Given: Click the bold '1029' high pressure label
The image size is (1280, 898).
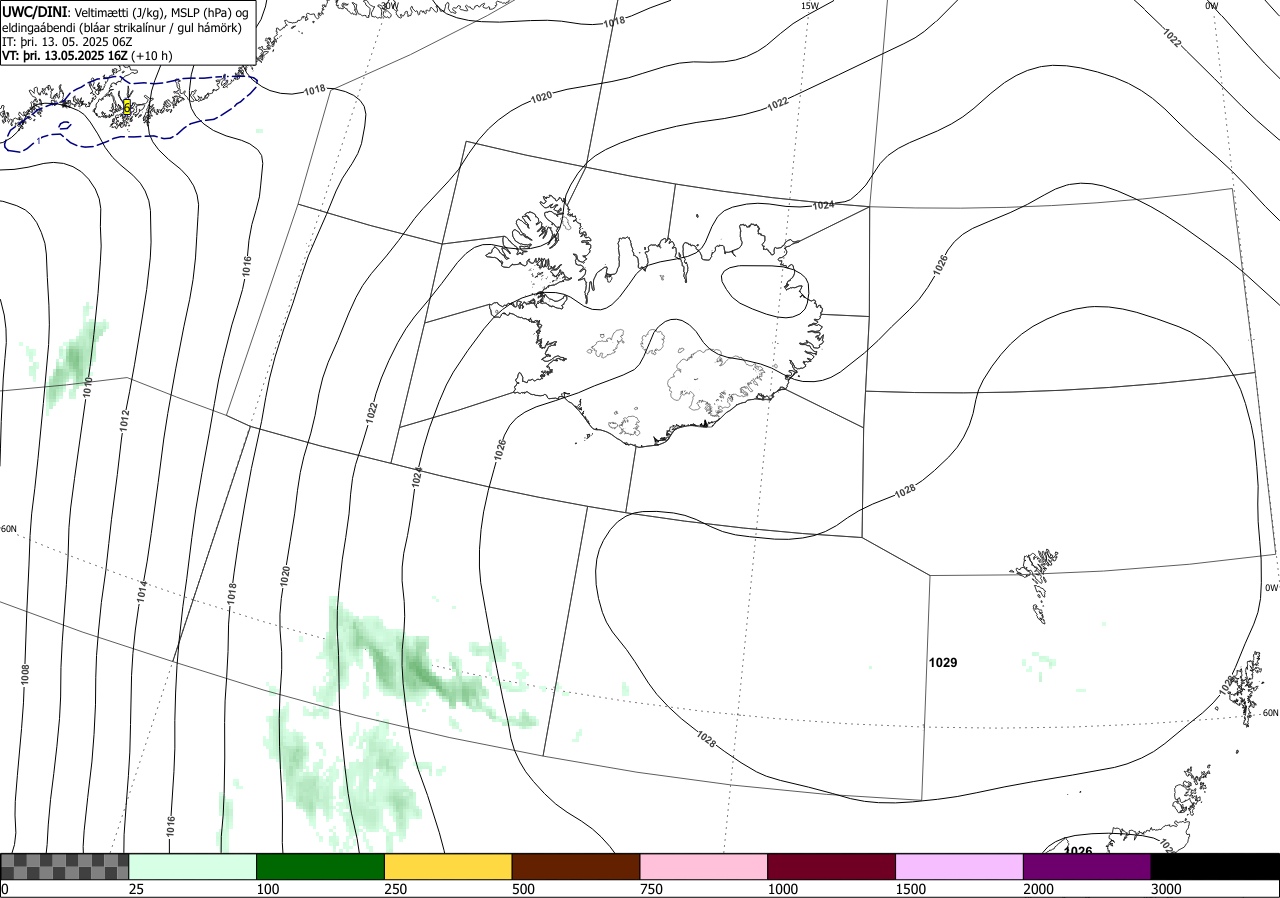Looking at the screenshot, I should click(943, 662).
